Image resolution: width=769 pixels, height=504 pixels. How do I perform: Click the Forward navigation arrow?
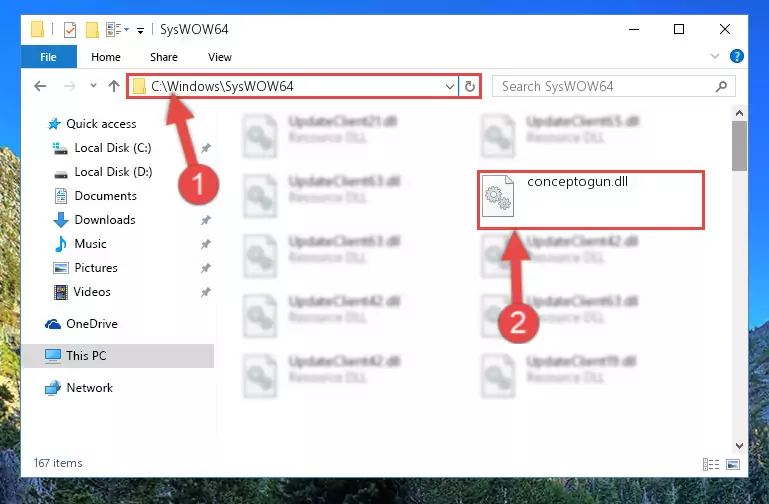tap(70, 86)
